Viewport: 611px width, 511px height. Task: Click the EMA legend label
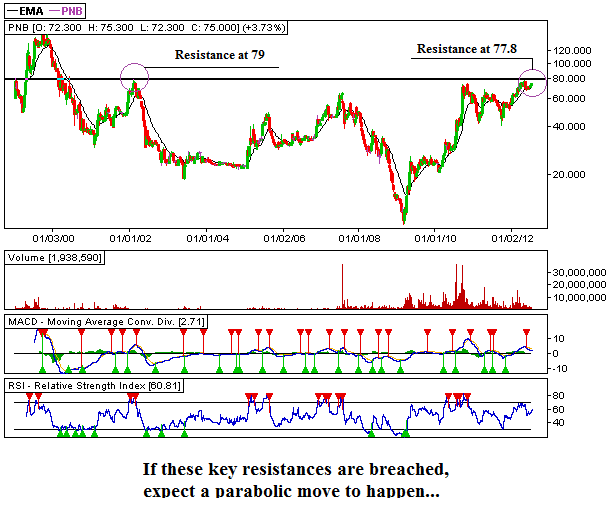click(x=31, y=11)
